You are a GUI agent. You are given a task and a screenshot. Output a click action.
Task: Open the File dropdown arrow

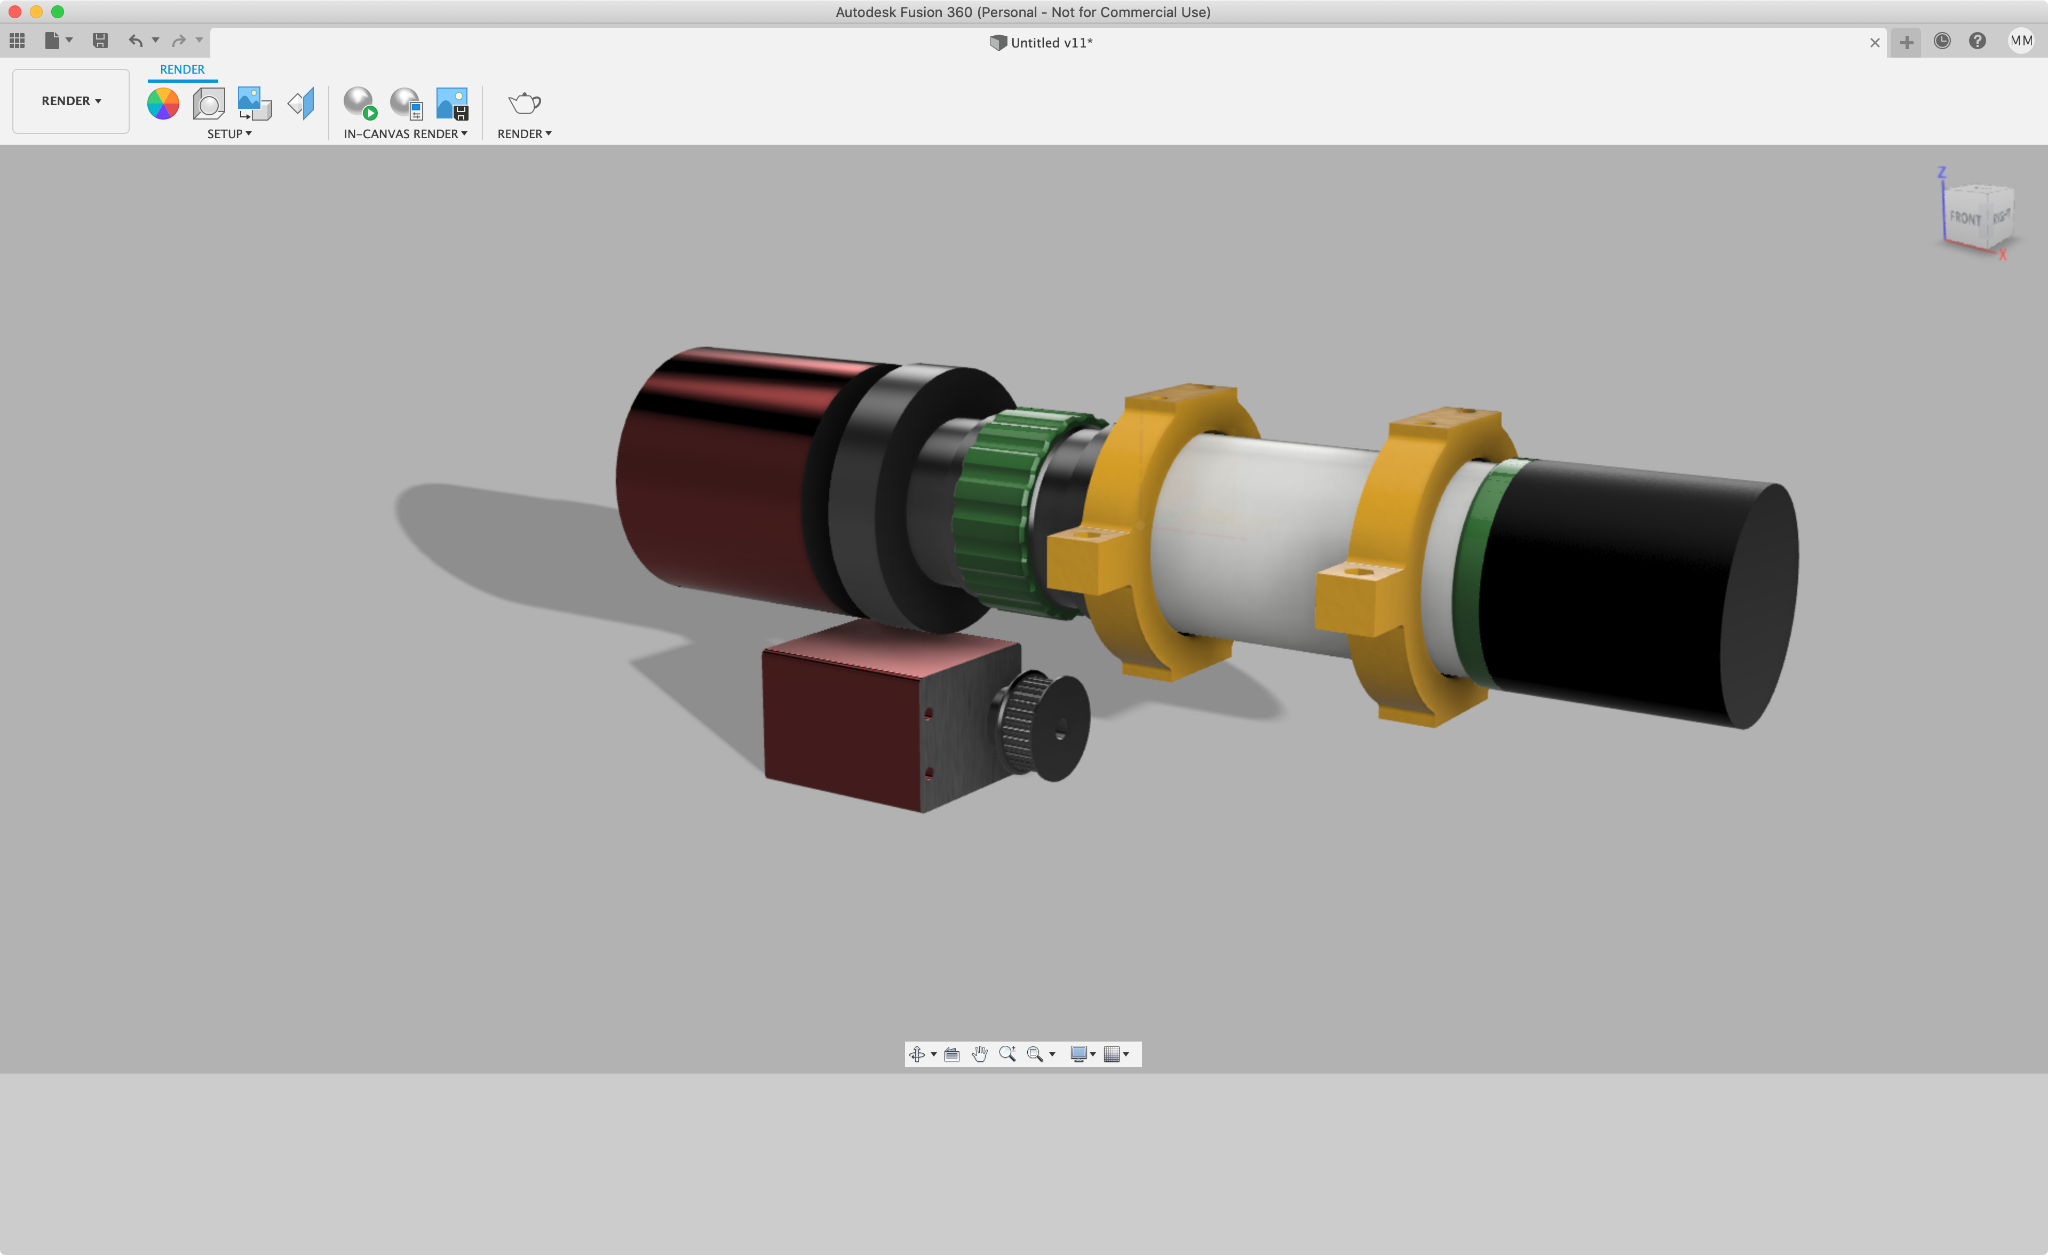69,41
